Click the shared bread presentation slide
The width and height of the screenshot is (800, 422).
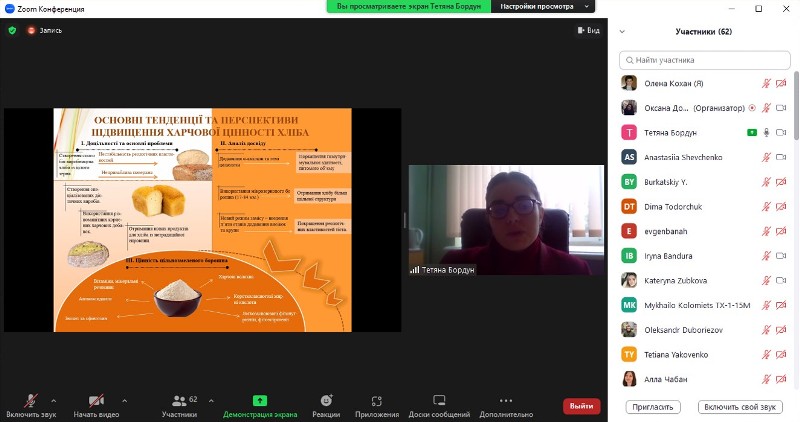point(203,220)
